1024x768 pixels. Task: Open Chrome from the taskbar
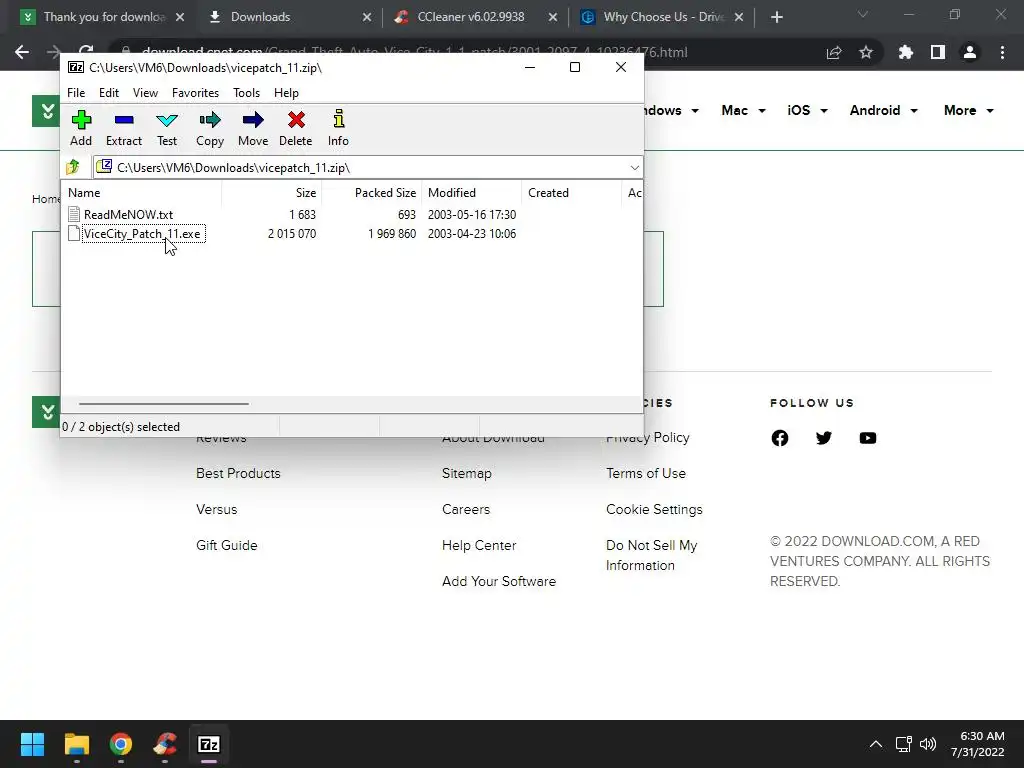pos(121,744)
